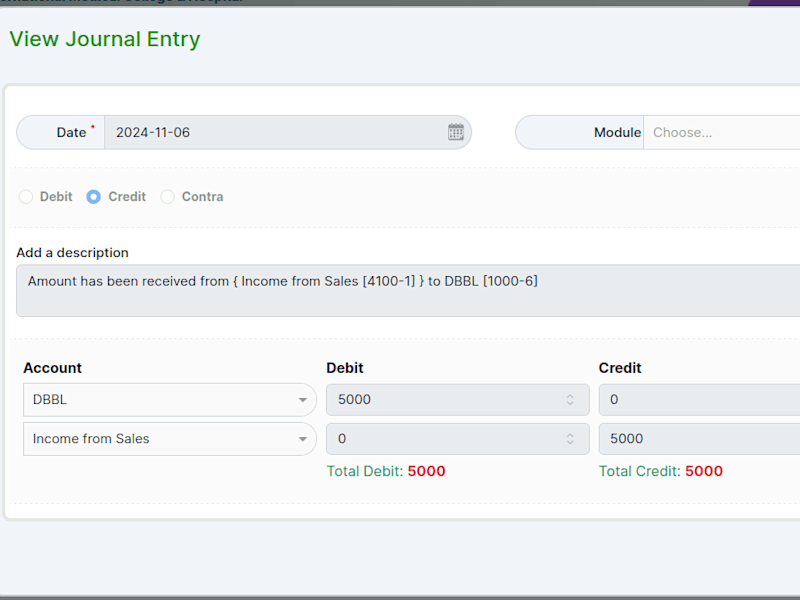
Task: Click the Debit amount field showing 0
Action: pos(458,439)
